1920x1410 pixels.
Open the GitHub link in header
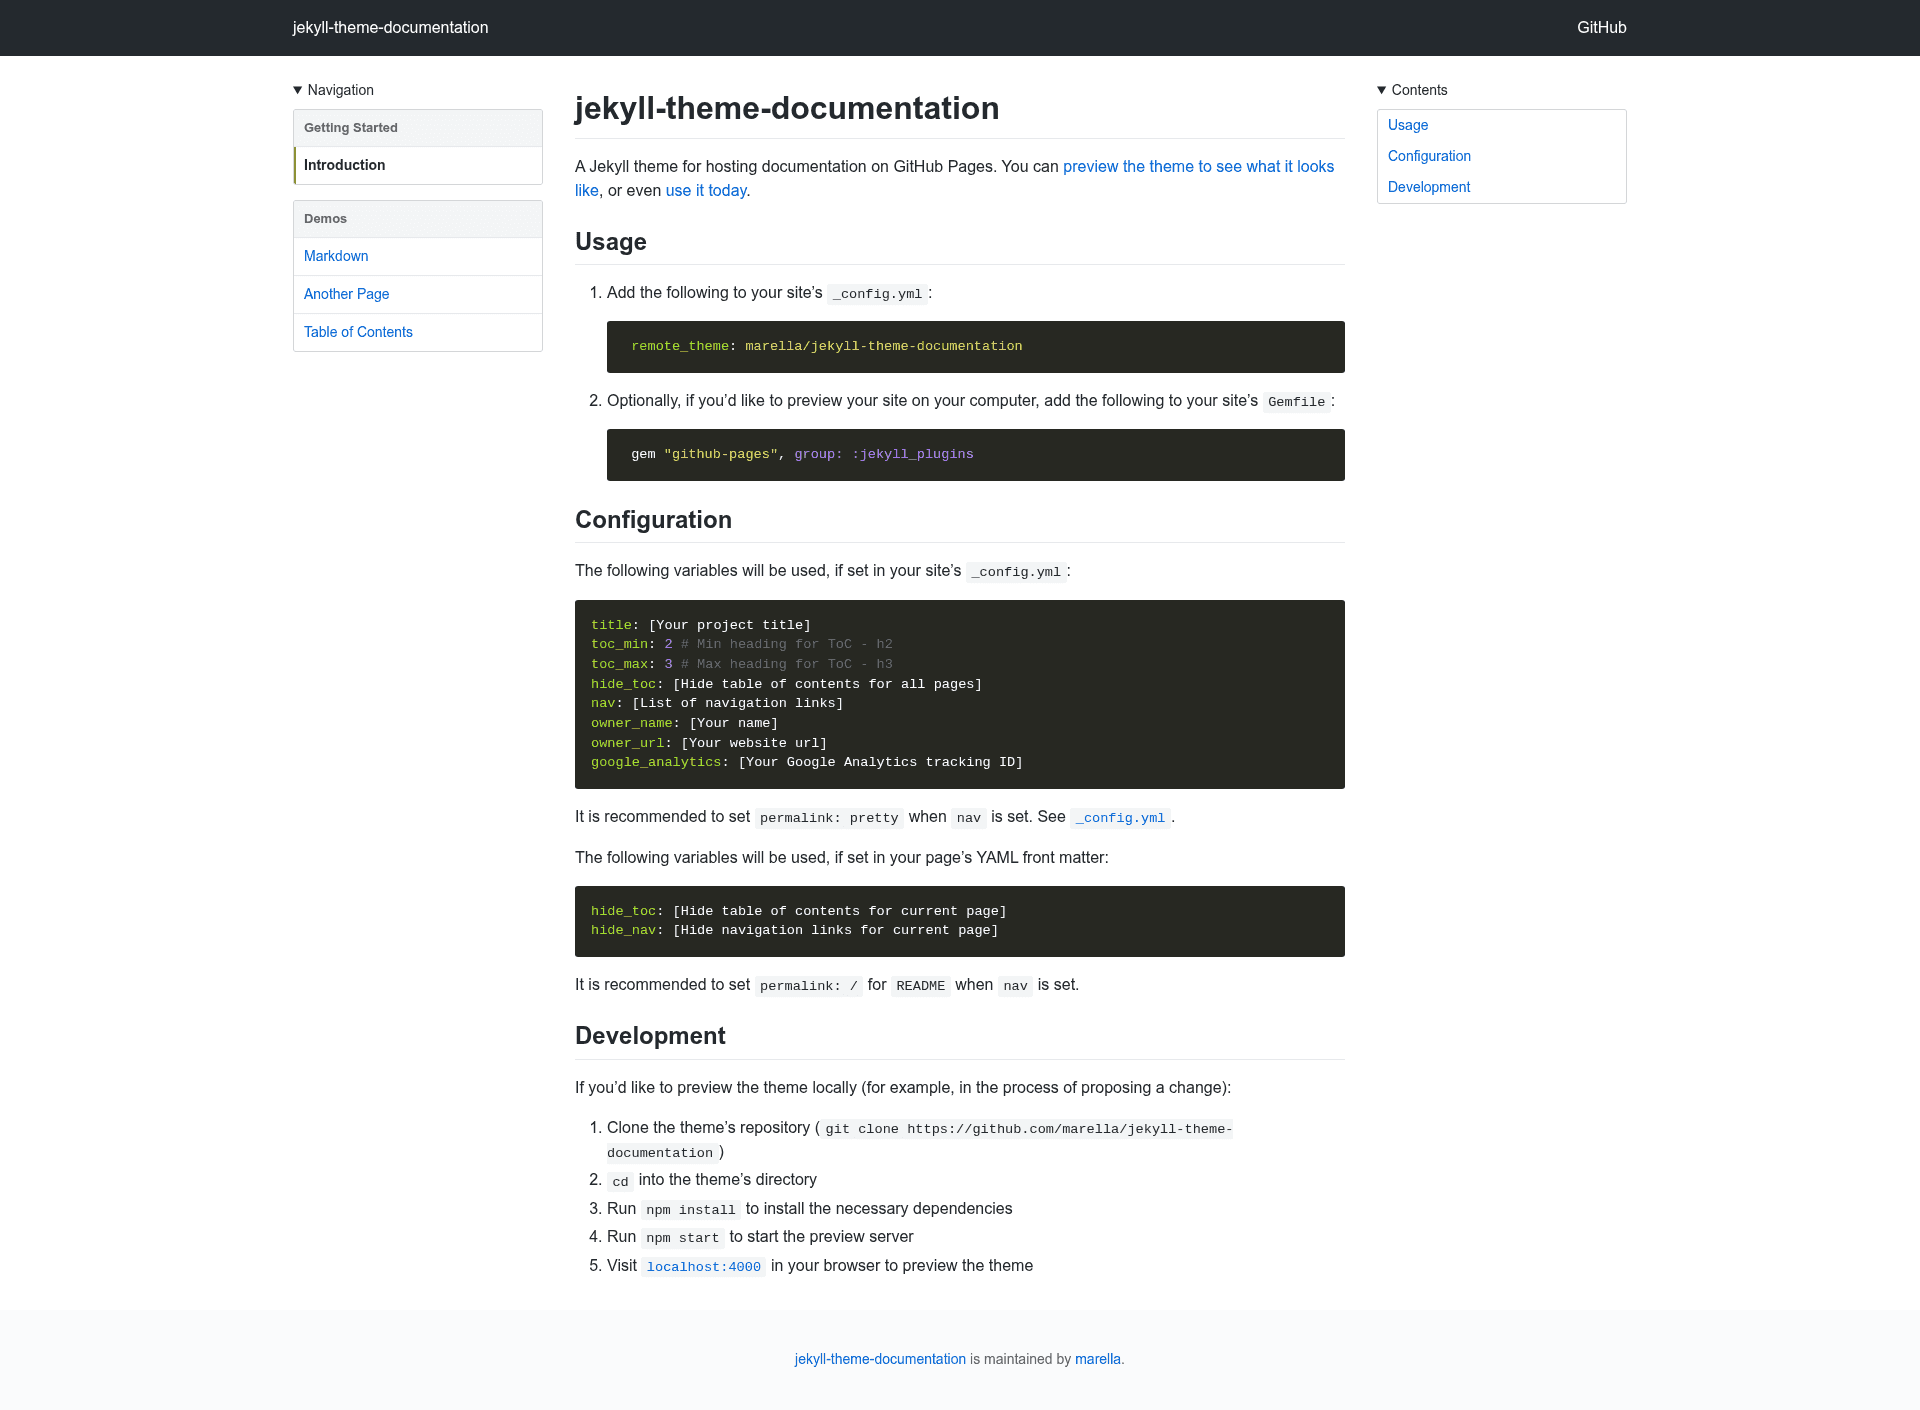coord(1601,28)
